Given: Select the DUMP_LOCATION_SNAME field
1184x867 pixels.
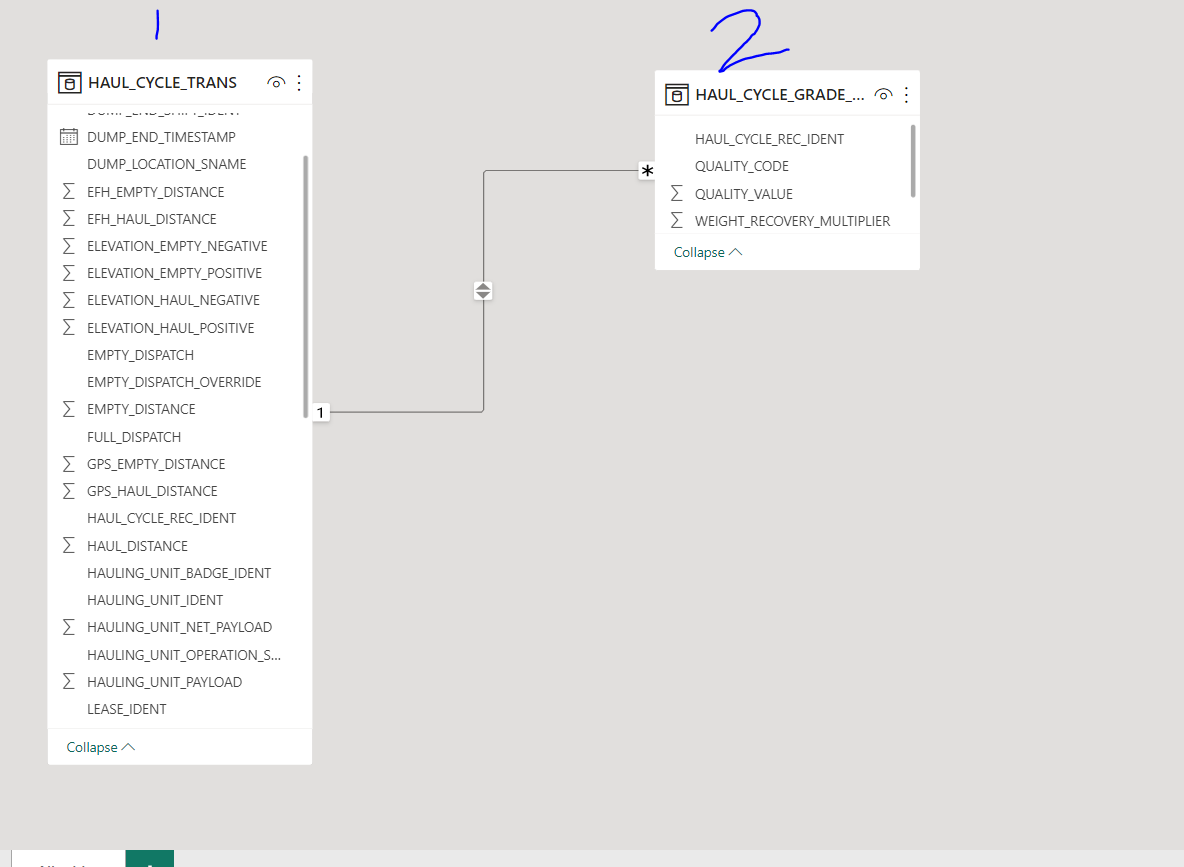Looking at the screenshot, I should [167, 164].
